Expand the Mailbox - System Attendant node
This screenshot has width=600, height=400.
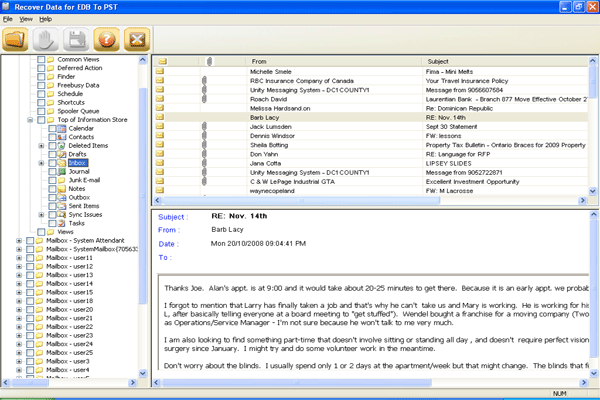pyautogui.click(x=19, y=240)
